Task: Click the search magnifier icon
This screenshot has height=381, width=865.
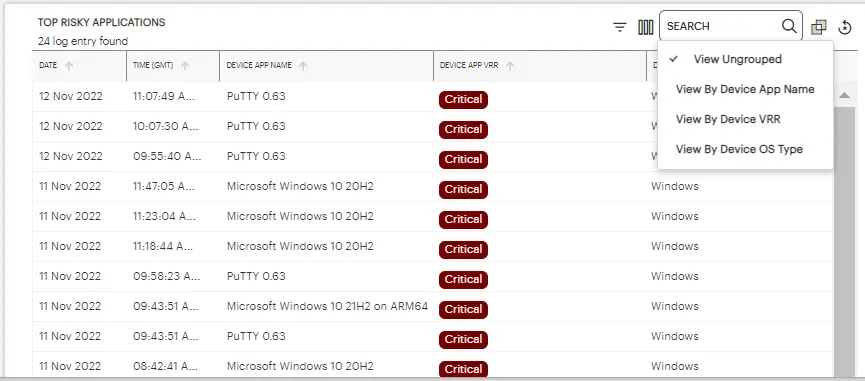Action: [x=789, y=26]
